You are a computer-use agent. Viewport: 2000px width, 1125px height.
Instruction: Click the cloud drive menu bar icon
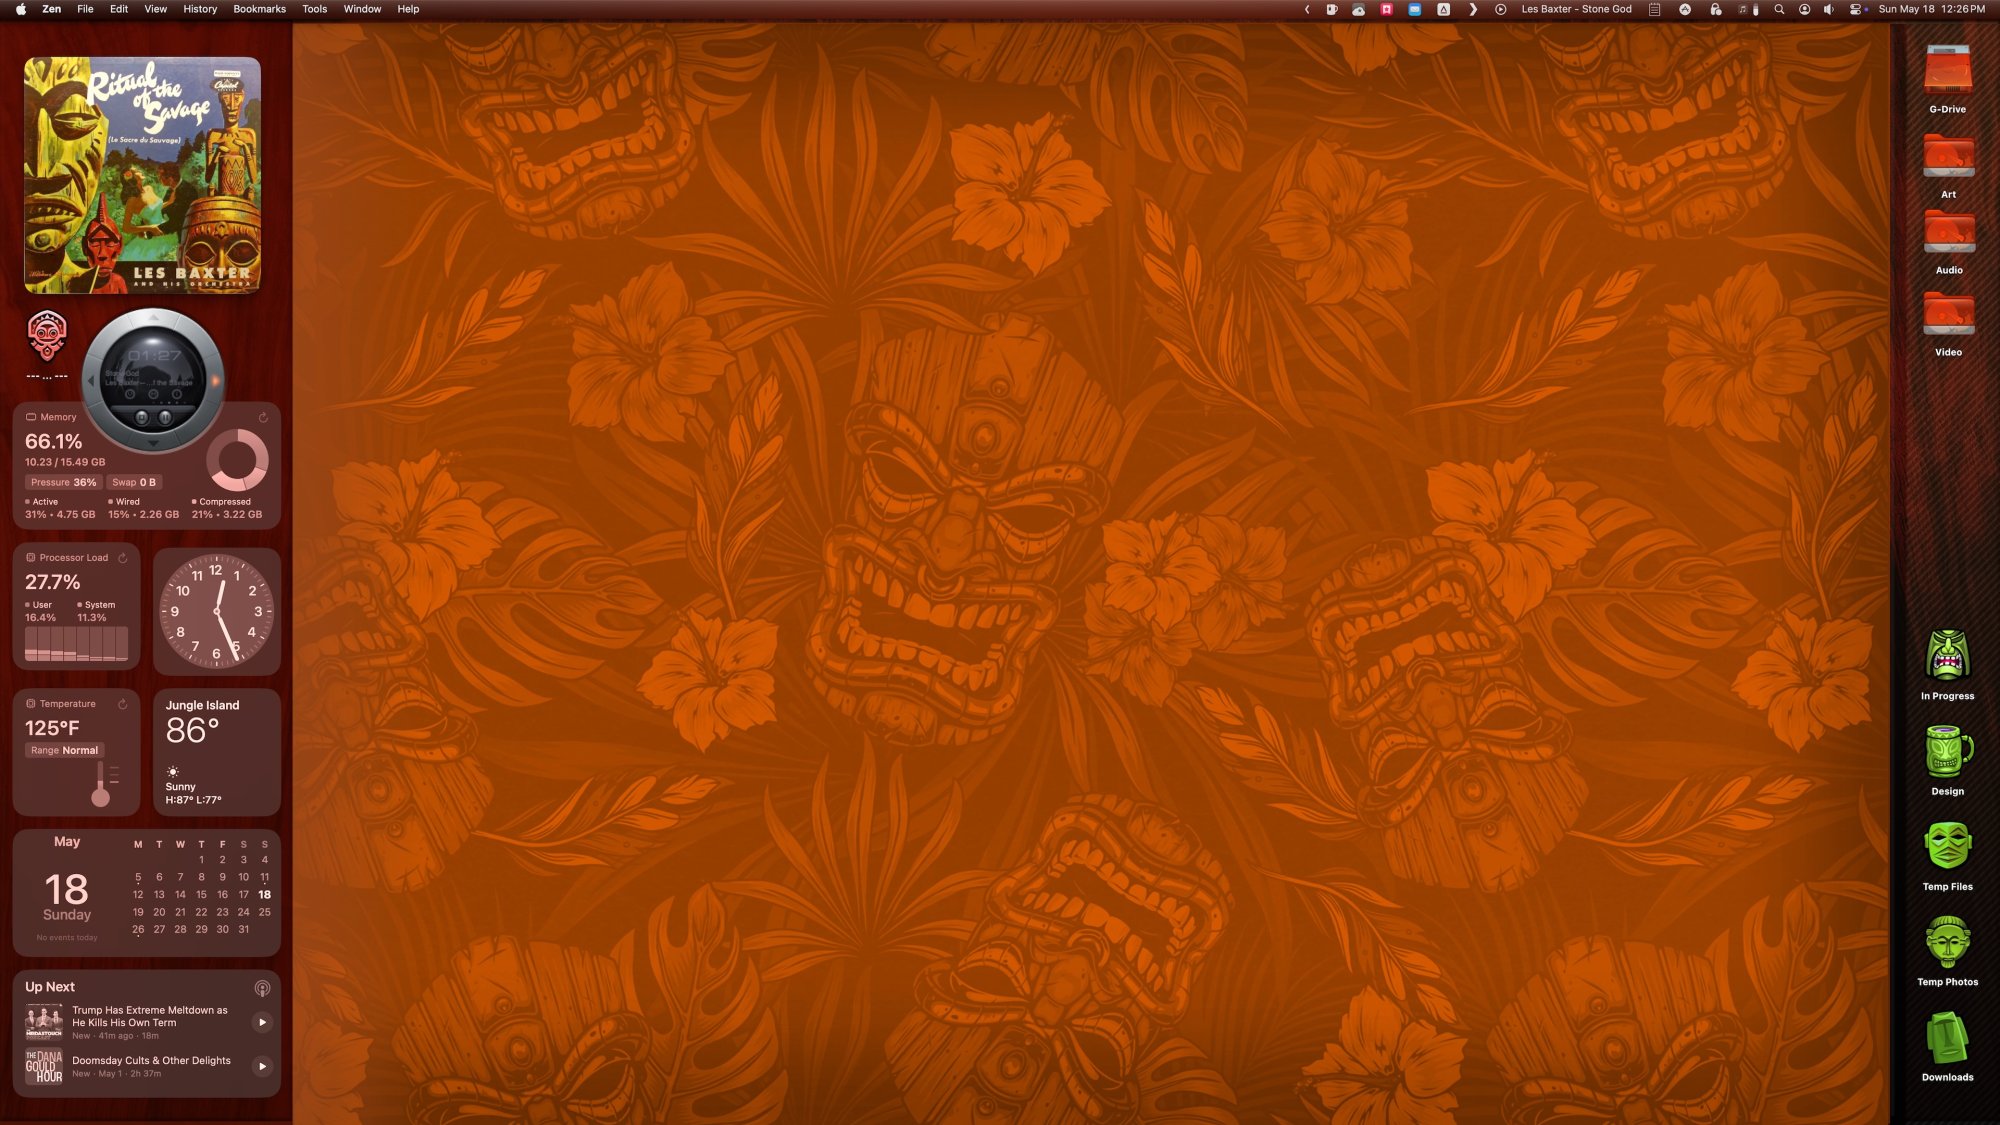[1358, 9]
